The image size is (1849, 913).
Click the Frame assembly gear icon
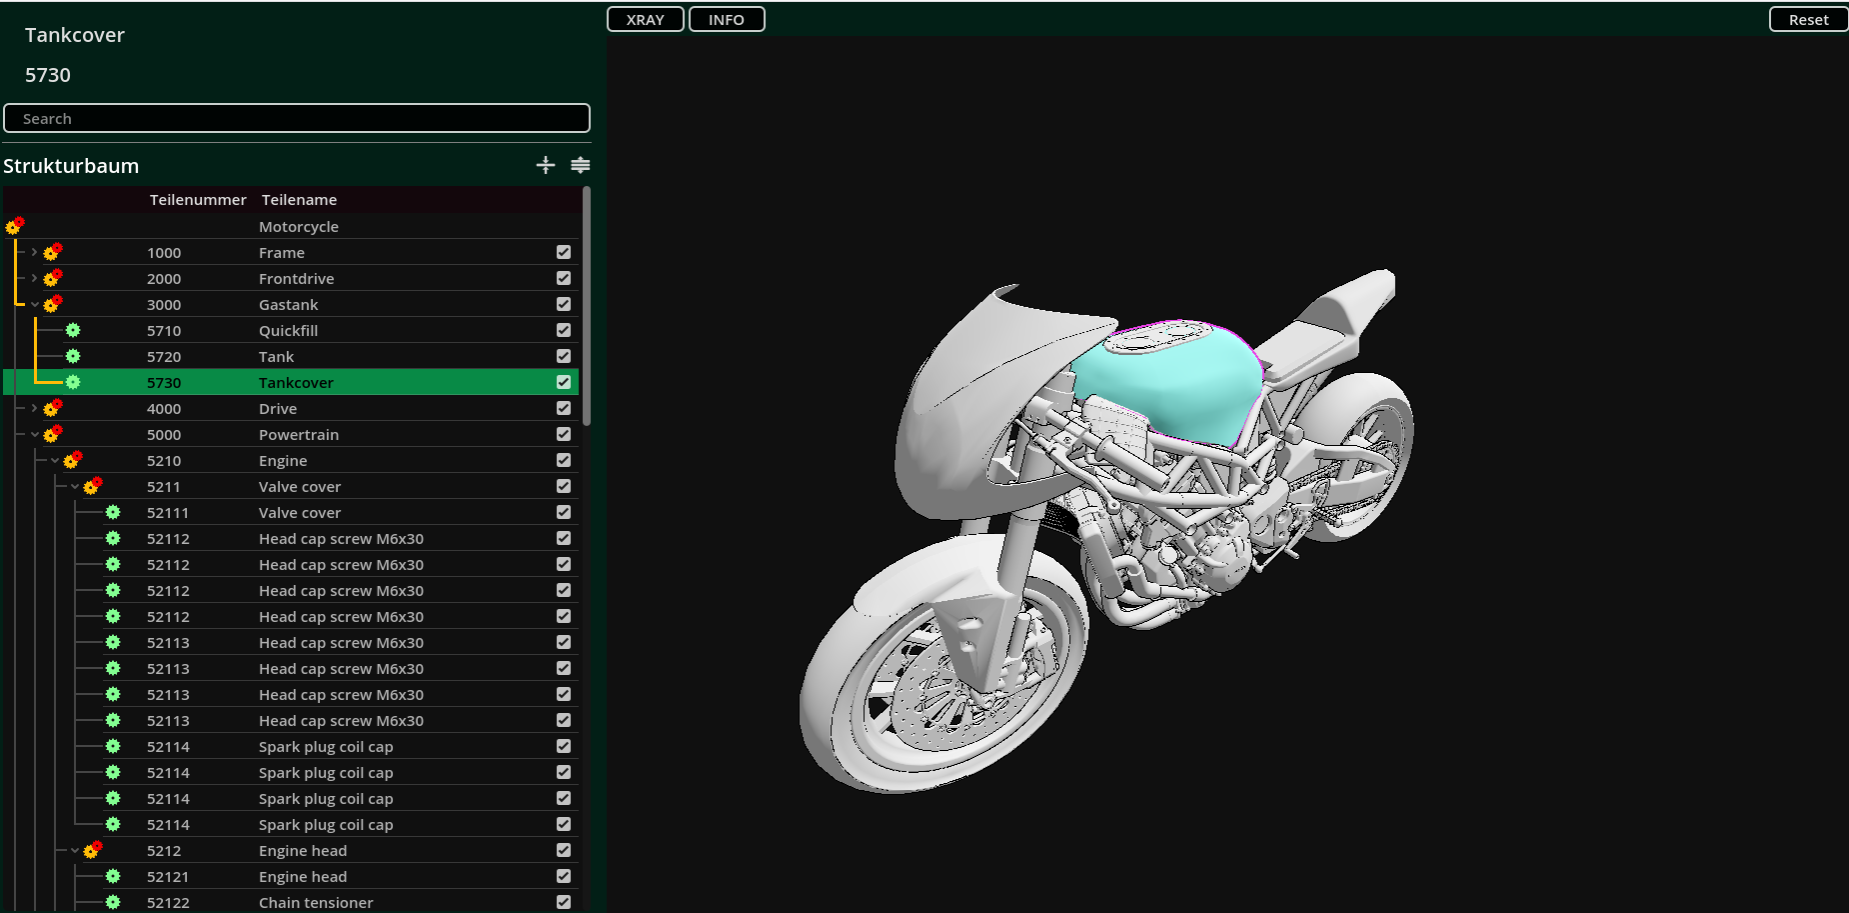click(x=53, y=252)
